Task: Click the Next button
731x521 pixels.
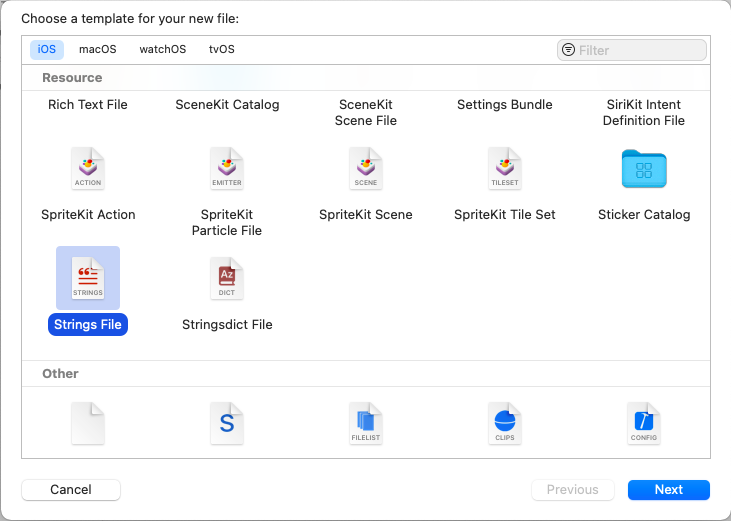Action: click(669, 490)
